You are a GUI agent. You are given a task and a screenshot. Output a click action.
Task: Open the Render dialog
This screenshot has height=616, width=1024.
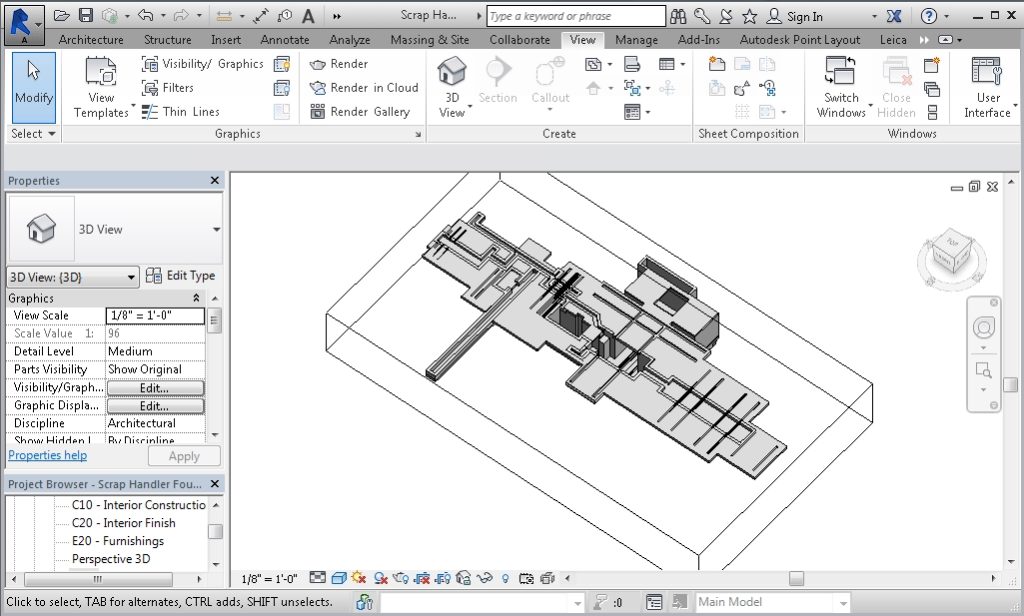pyautogui.click(x=343, y=64)
